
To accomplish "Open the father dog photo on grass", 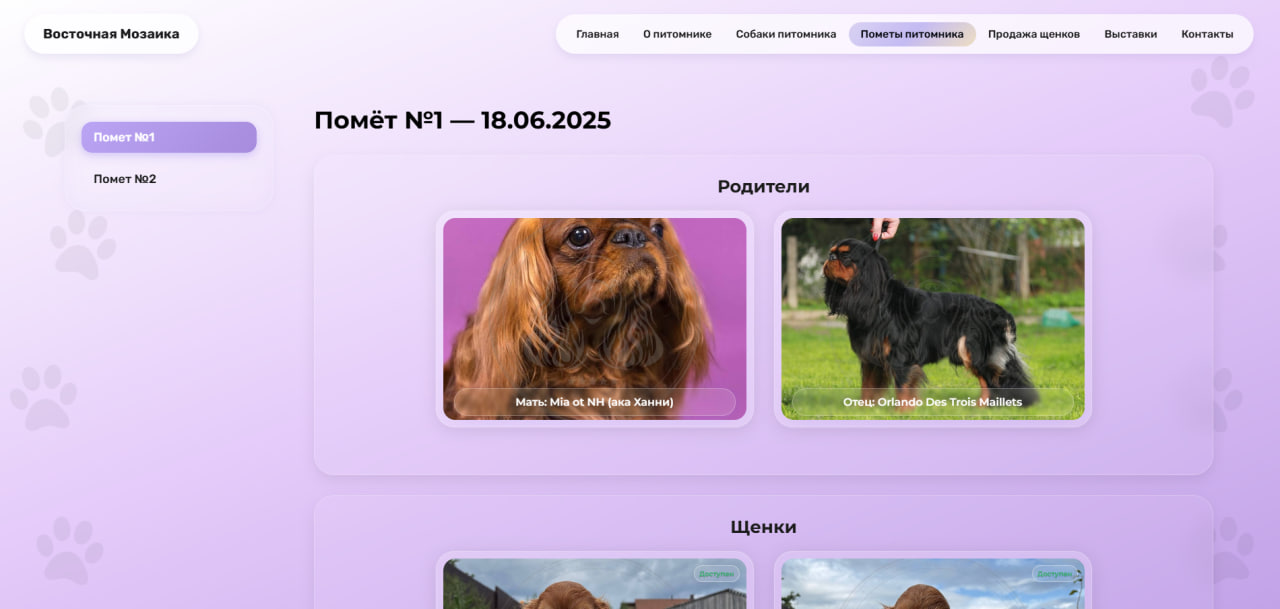I will click(932, 300).
